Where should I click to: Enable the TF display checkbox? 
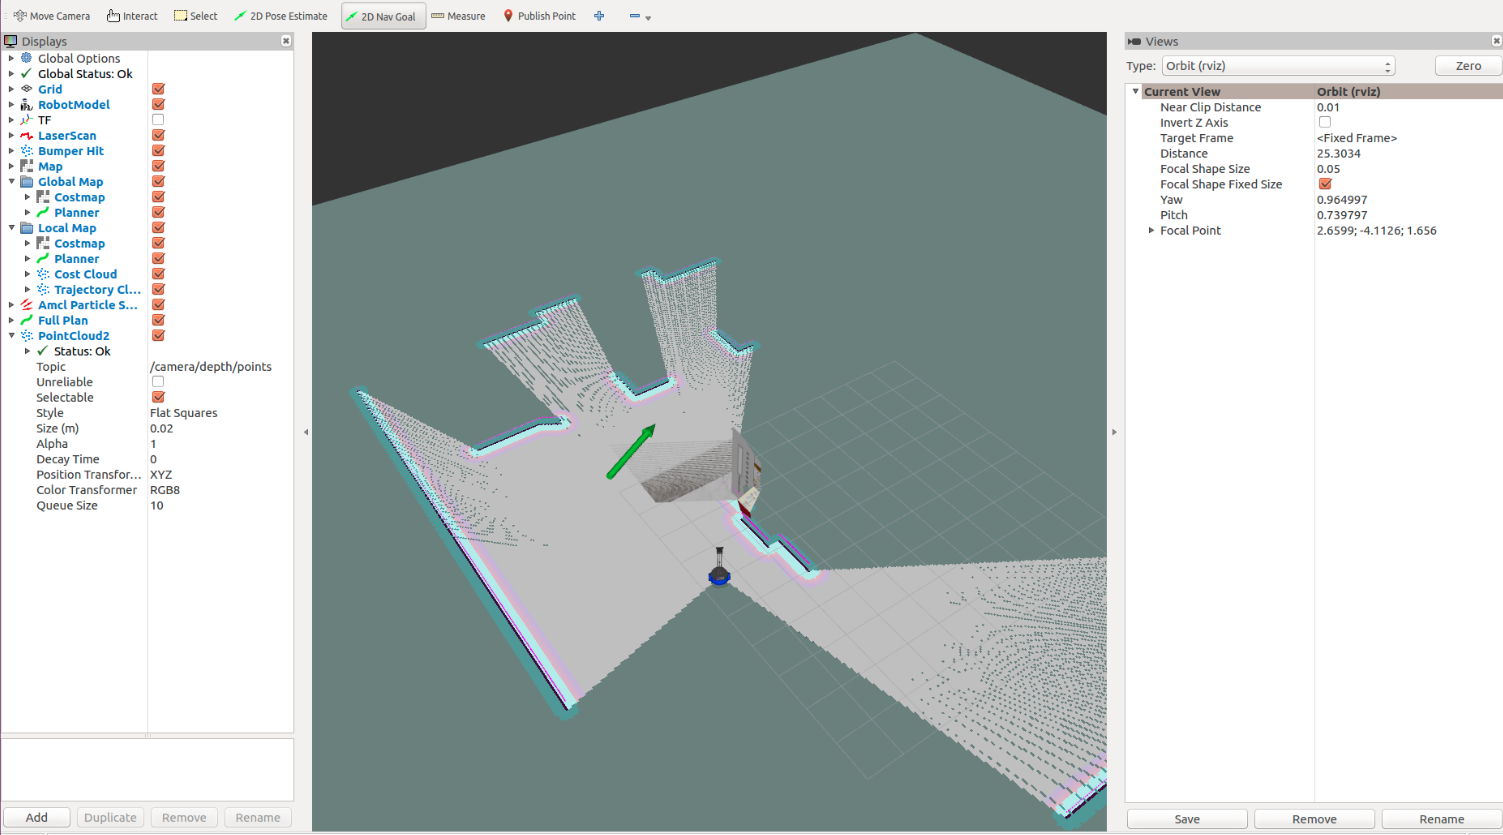click(158, 120)
